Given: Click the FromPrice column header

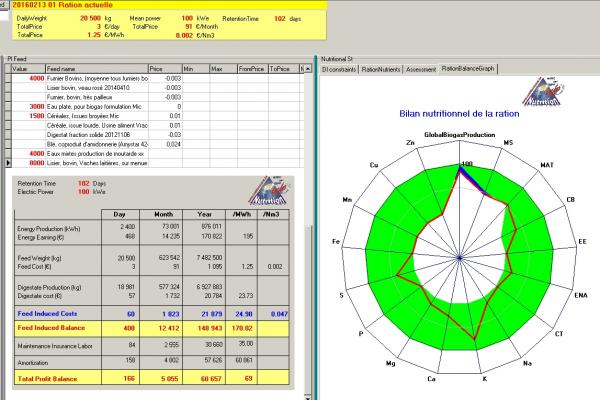Looking at the screenshot, I should tap(253, 69).
